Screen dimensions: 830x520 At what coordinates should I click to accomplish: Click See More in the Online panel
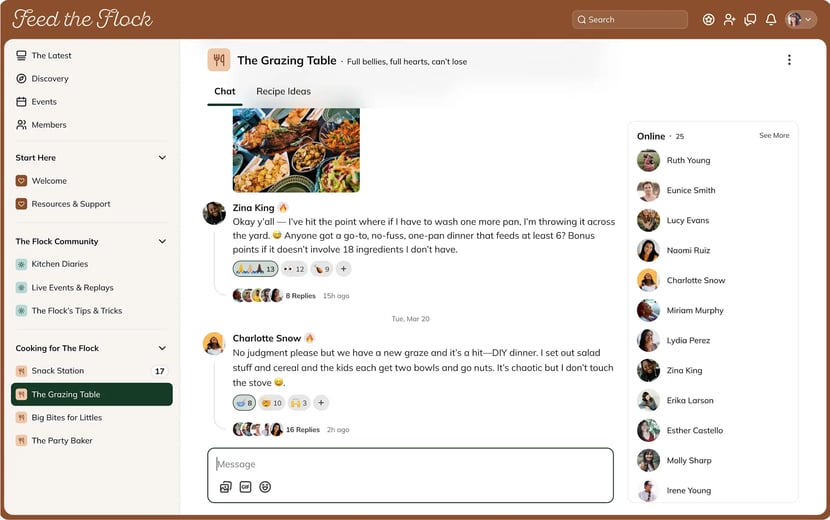[774, 136]
